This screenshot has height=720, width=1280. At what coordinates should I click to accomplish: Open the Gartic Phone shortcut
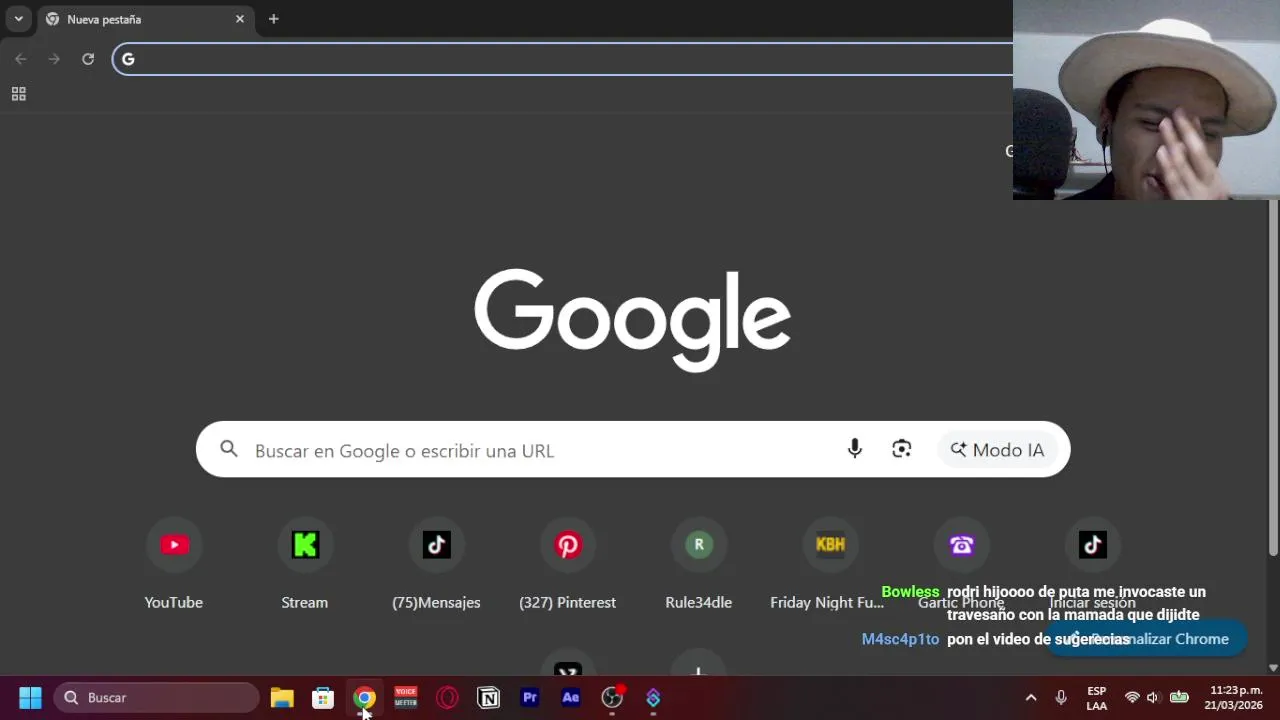click(961, 565)
